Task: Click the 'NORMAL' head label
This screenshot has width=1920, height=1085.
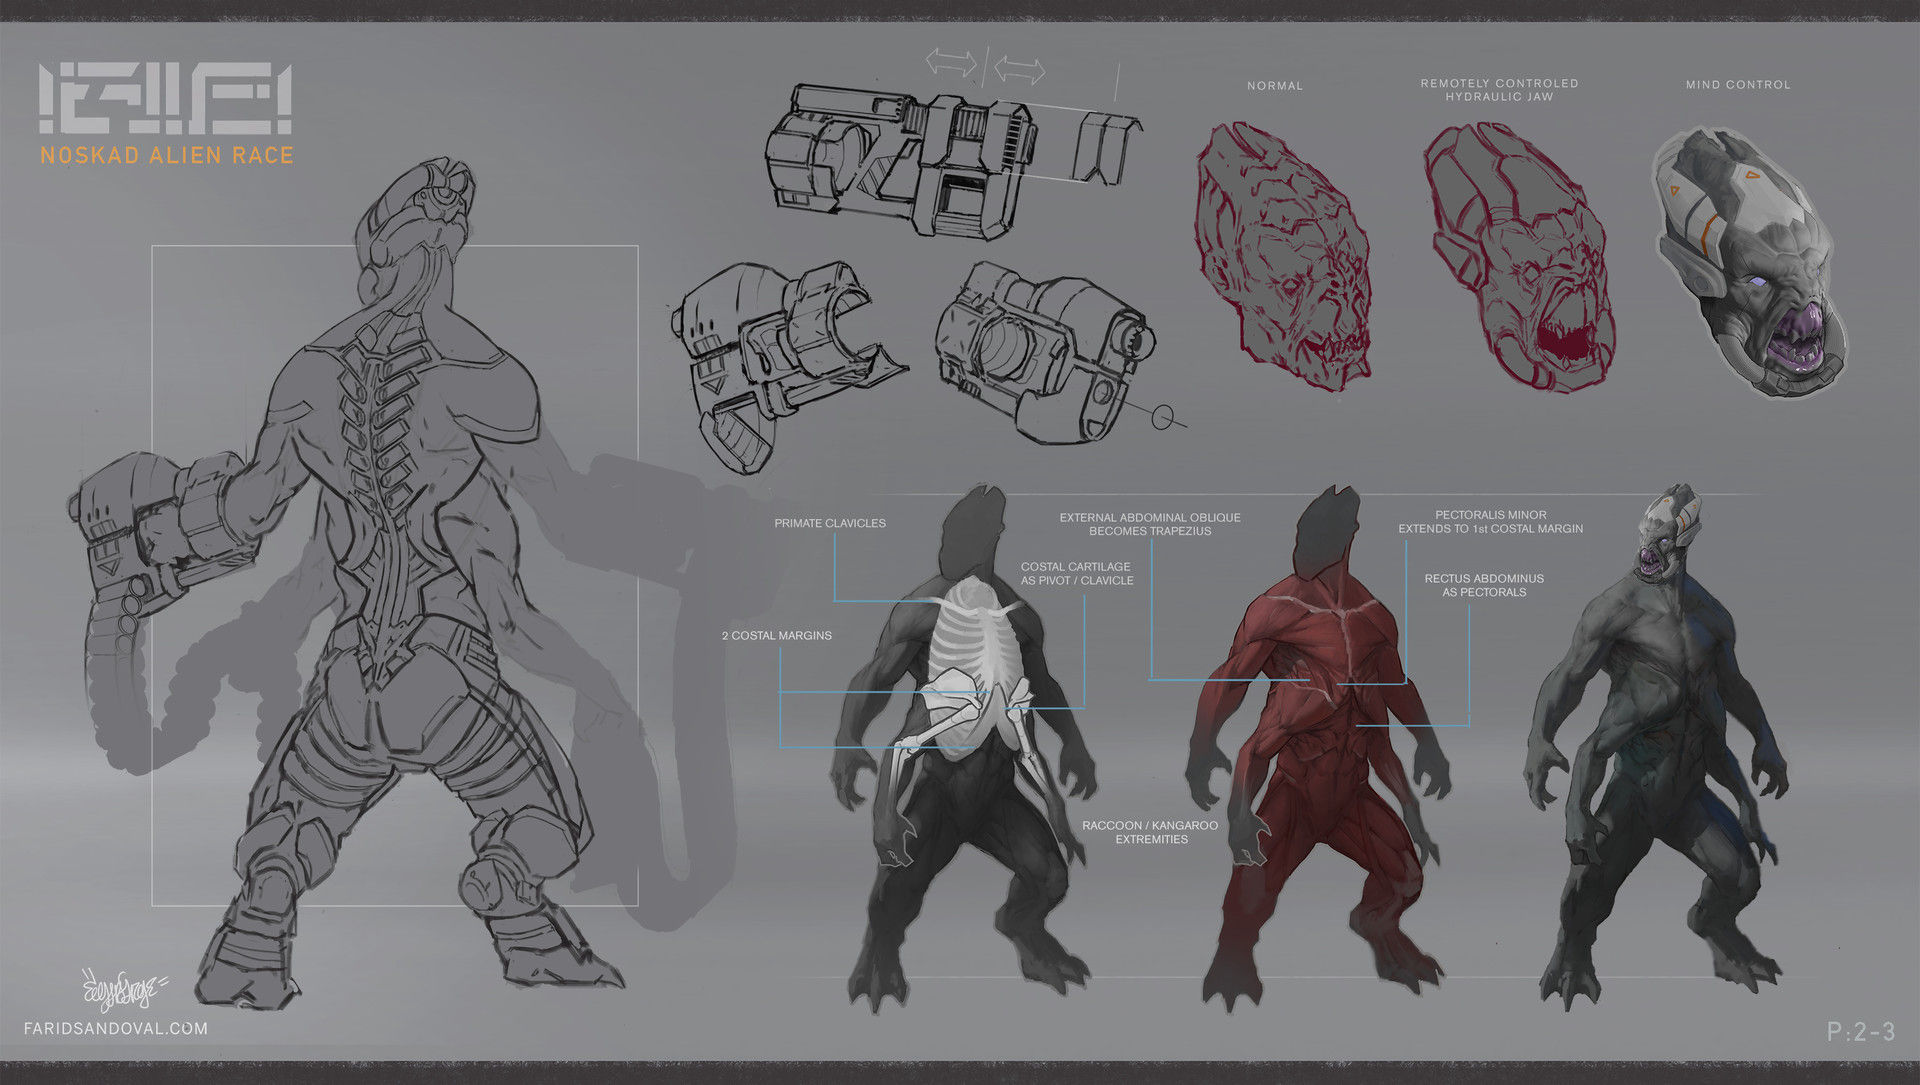Action: point(1275,86)
